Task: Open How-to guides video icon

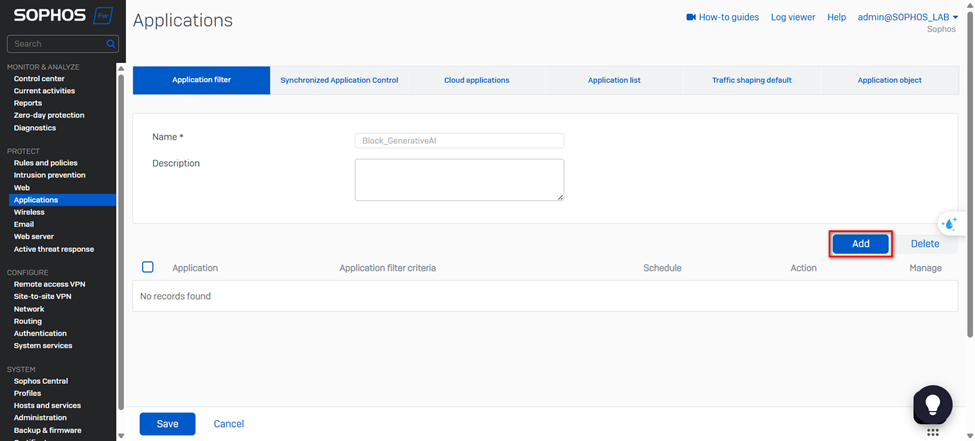Action: 690,17
